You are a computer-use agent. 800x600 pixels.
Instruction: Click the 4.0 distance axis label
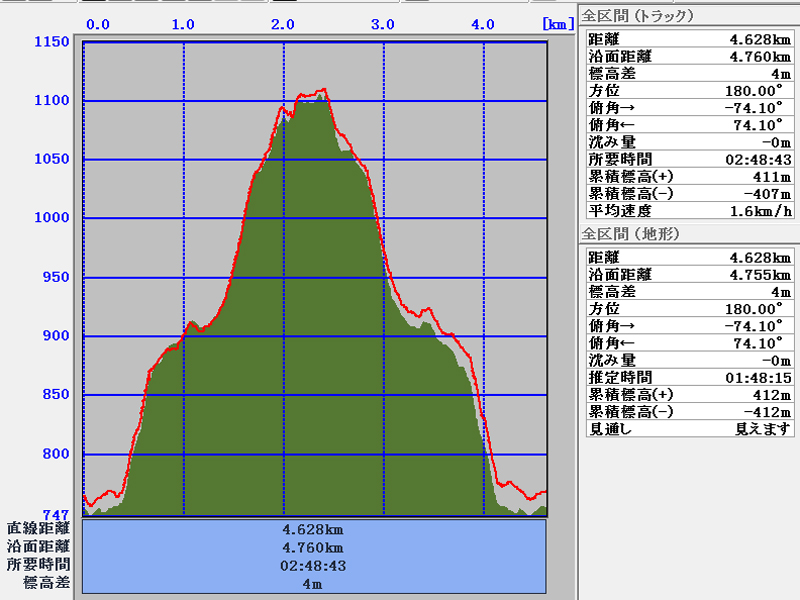coord(483,24)
